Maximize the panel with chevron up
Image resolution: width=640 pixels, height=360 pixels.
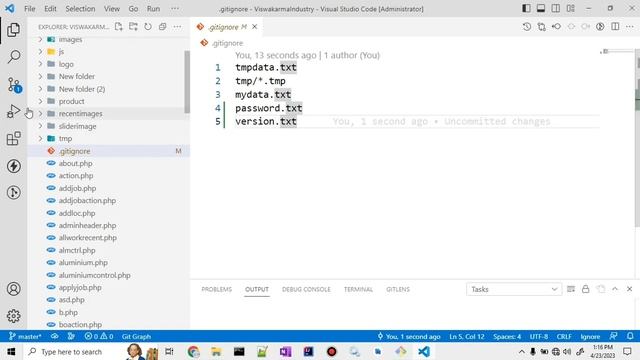(x=615, y=289)
